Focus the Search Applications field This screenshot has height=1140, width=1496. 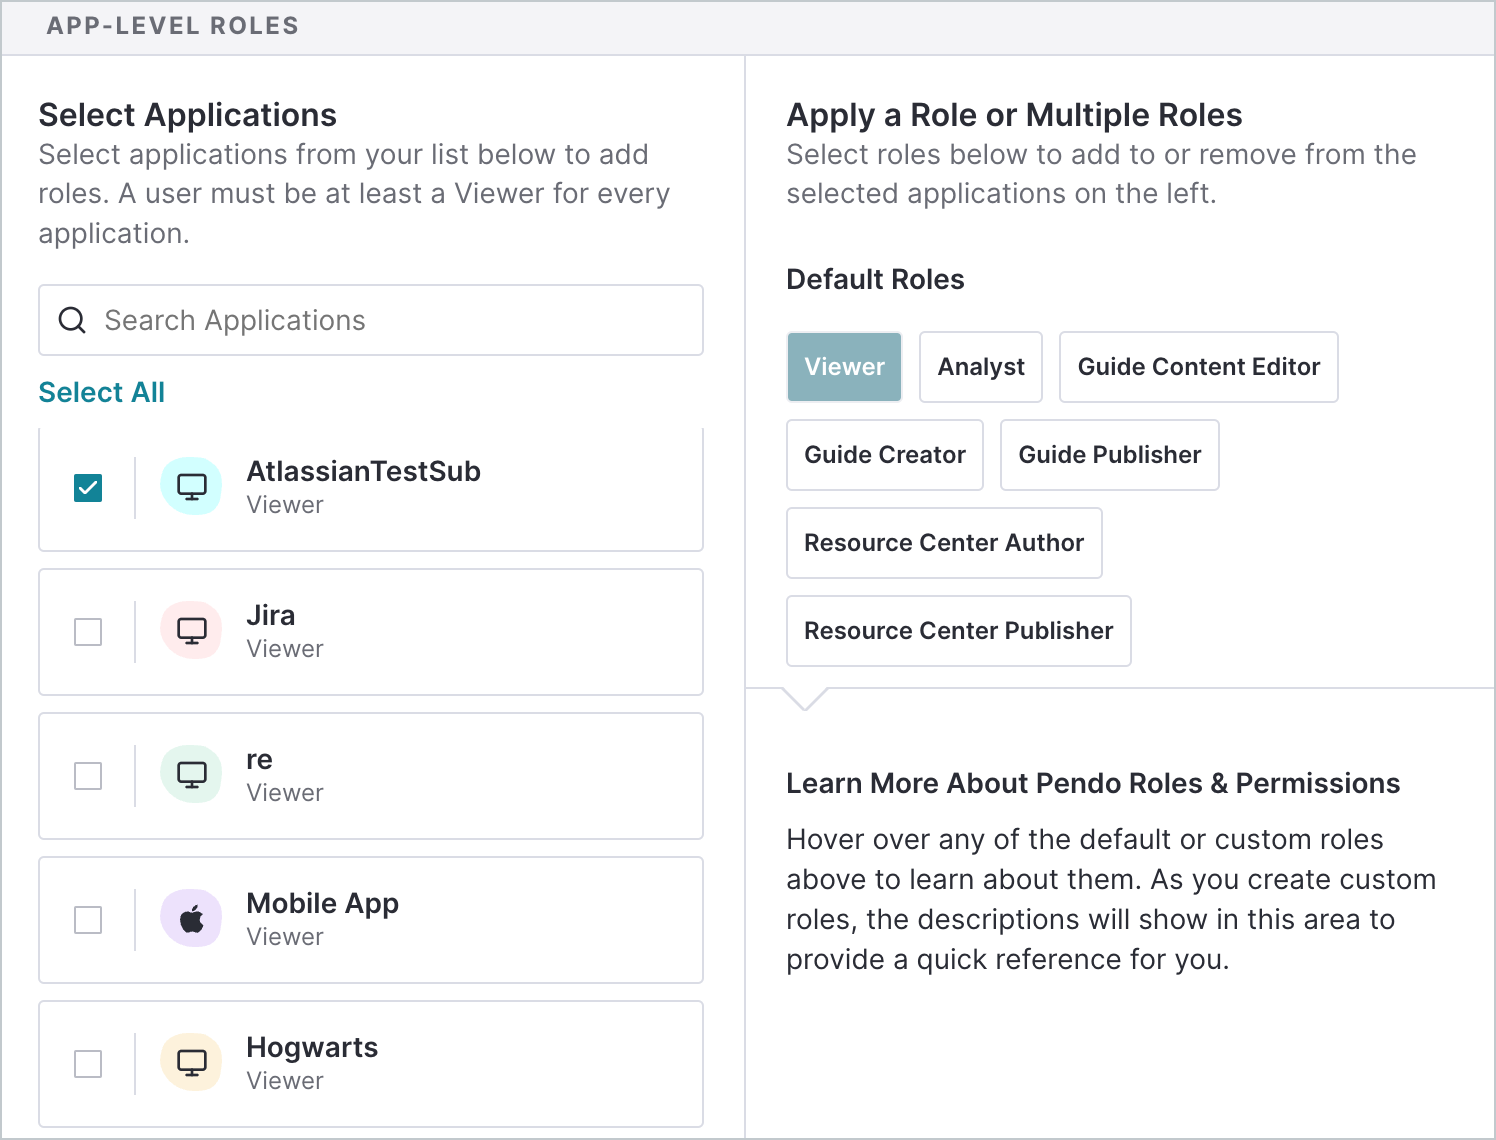tap(371, 320)
